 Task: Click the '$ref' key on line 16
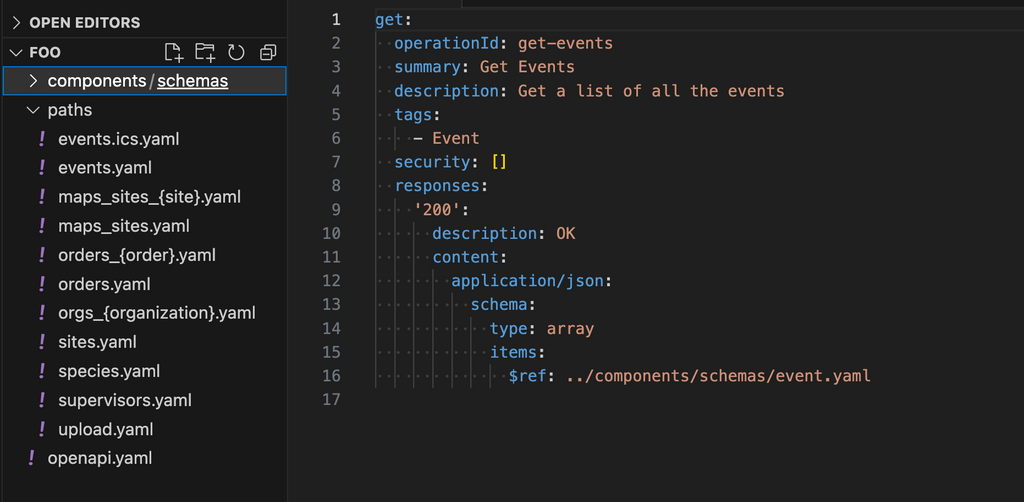[x=528, y=375]
